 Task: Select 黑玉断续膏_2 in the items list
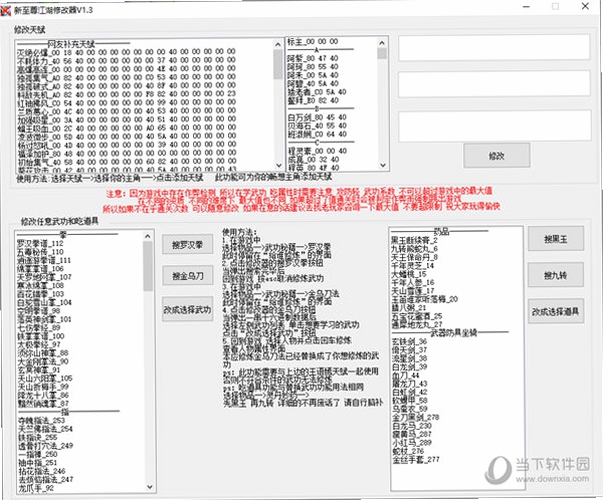coord(414,240)
